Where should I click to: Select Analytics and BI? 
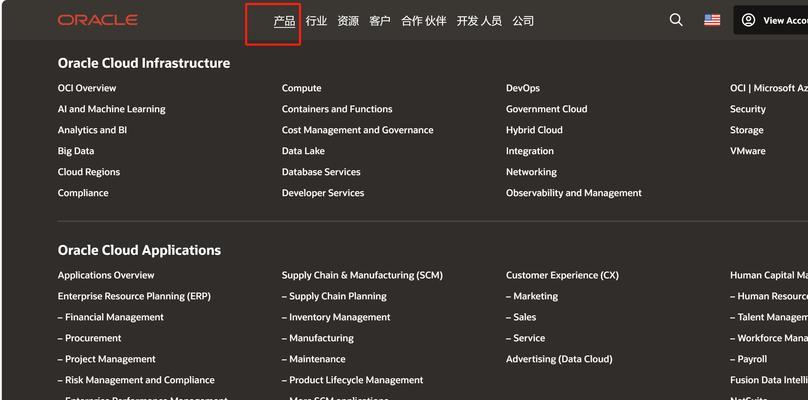92,130
